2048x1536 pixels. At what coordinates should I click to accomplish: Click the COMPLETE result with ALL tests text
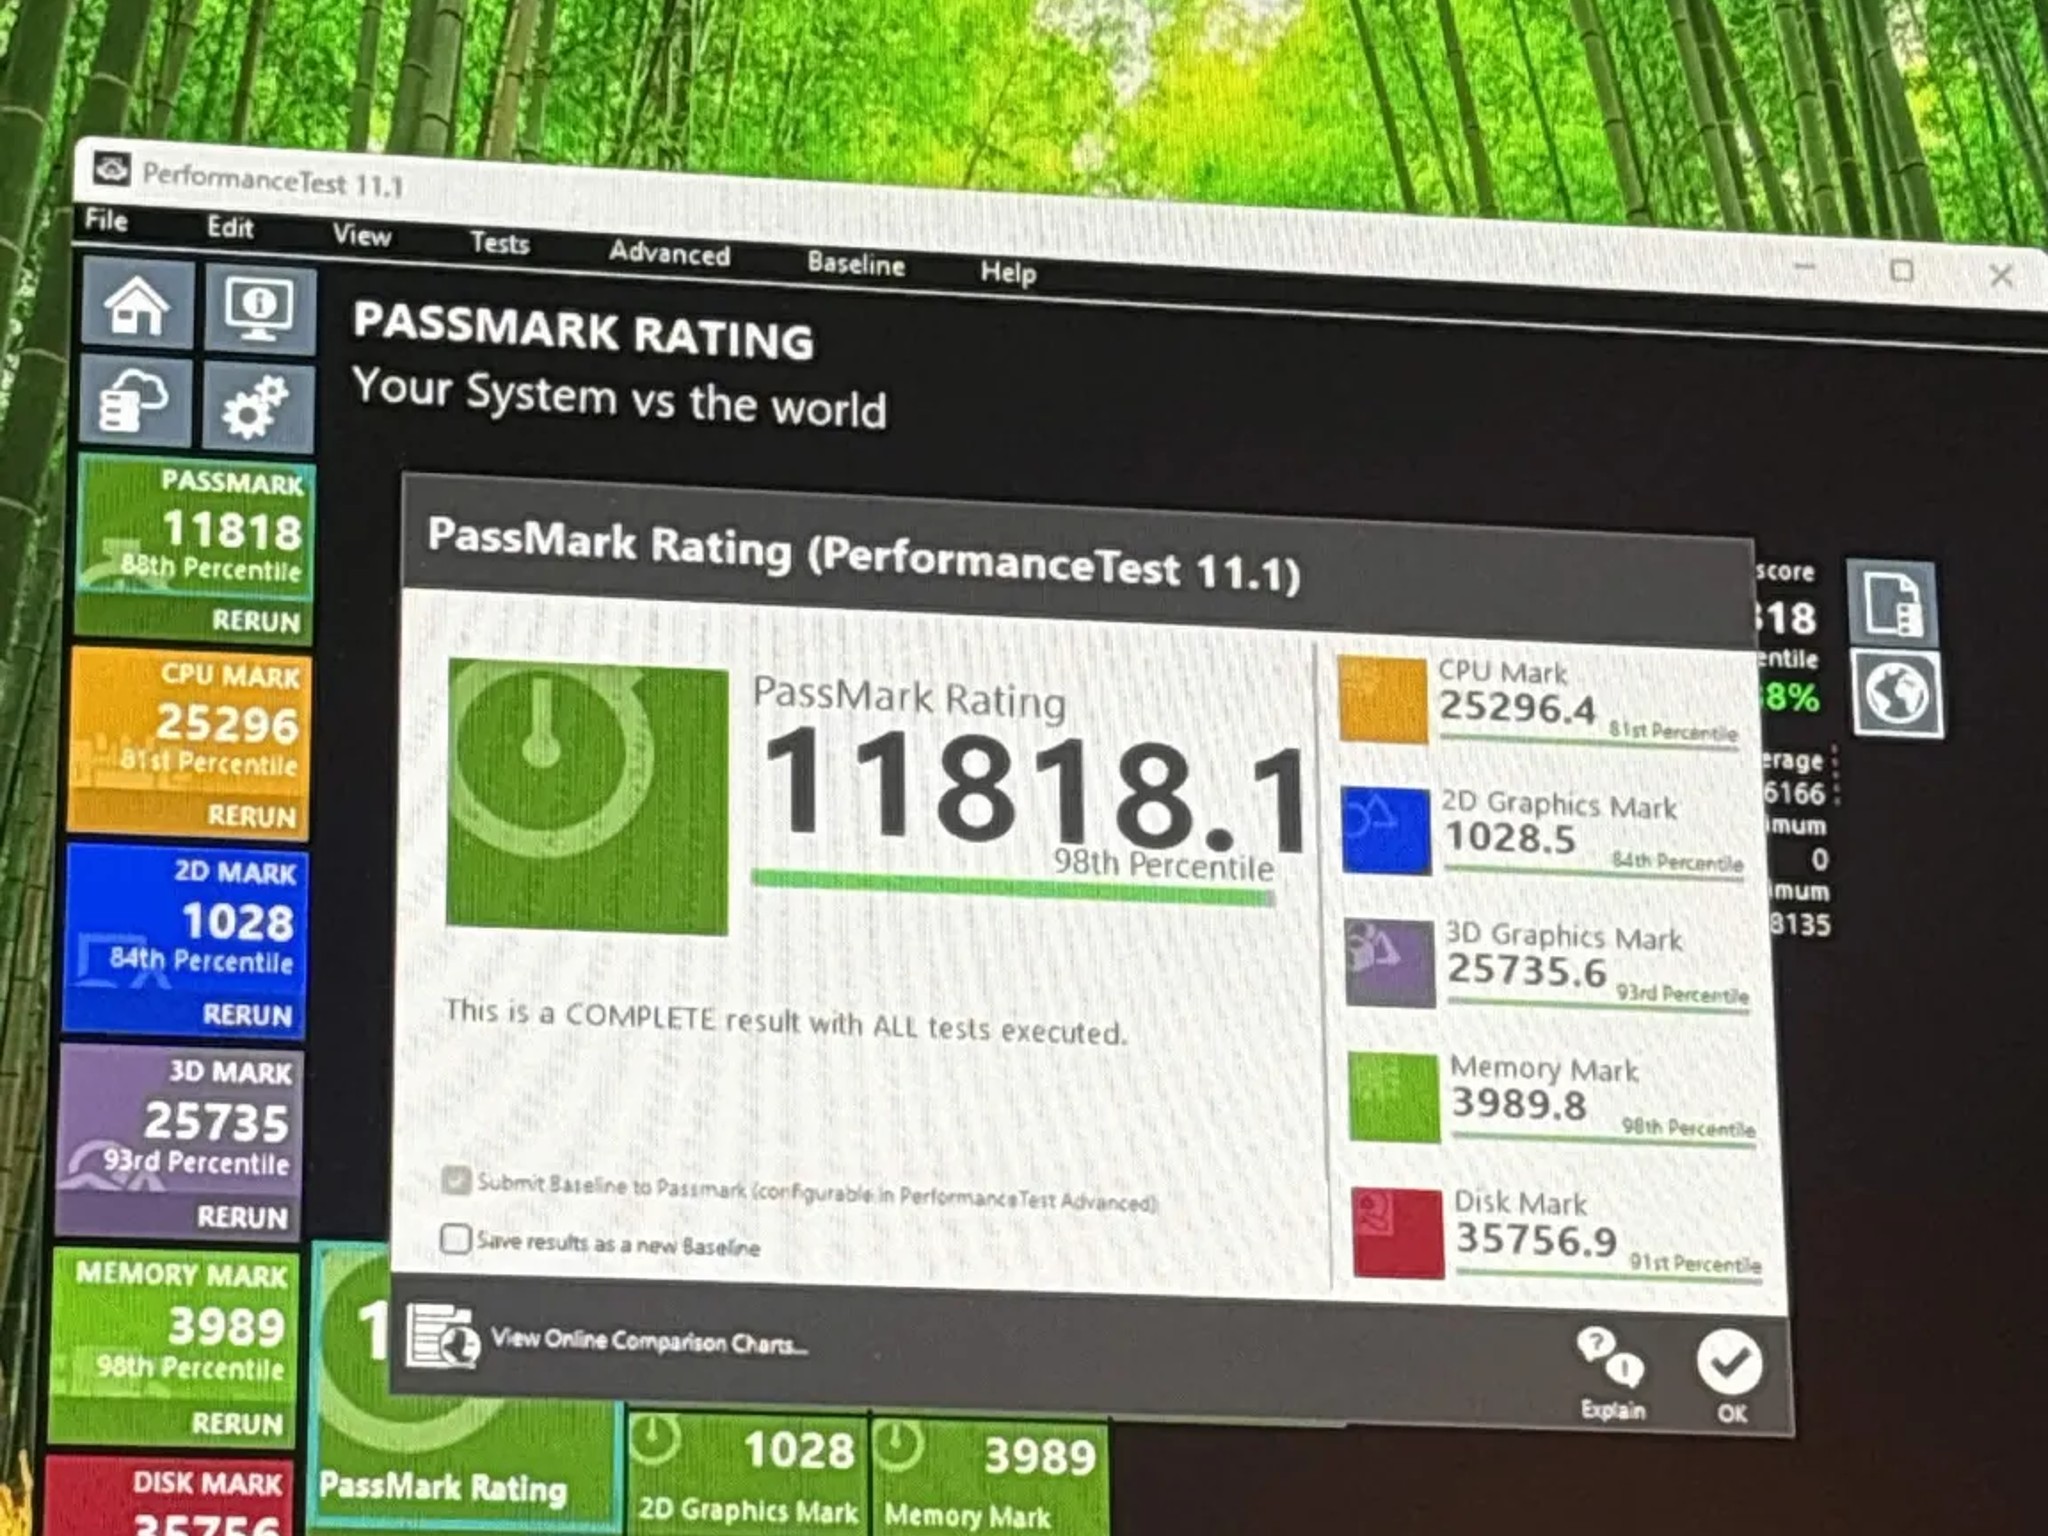coord(785,1022)
